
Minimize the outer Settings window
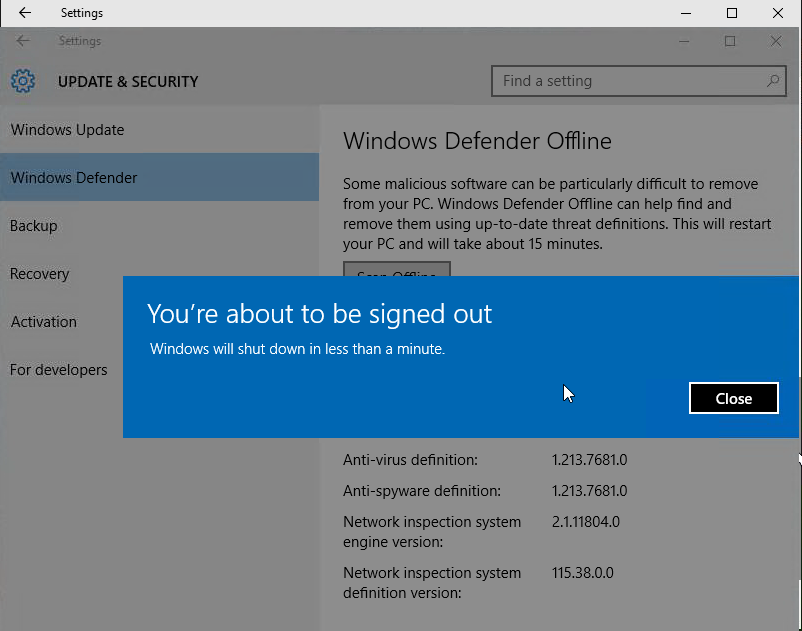(686, 13)
